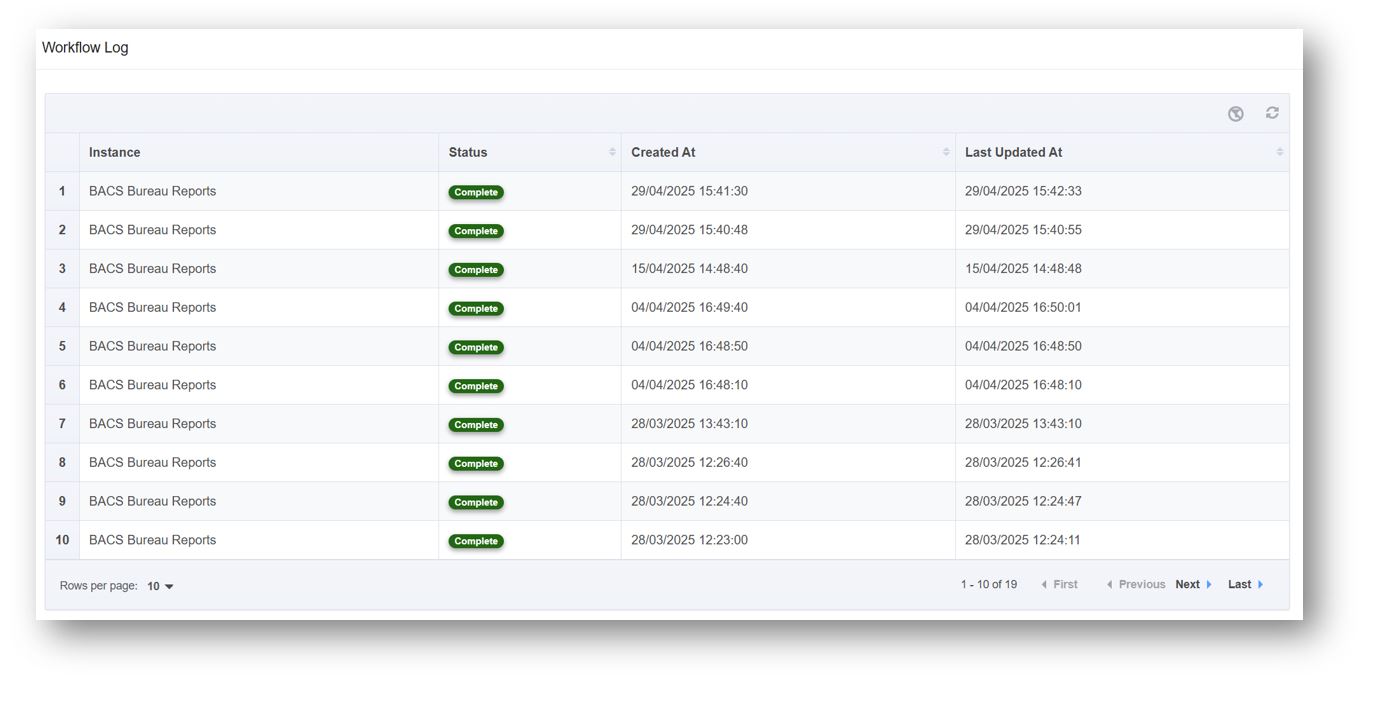The image size is (1393, 708).
Task: Click created time 28/03/2025 12:26:40
Action: coord(689,462)
